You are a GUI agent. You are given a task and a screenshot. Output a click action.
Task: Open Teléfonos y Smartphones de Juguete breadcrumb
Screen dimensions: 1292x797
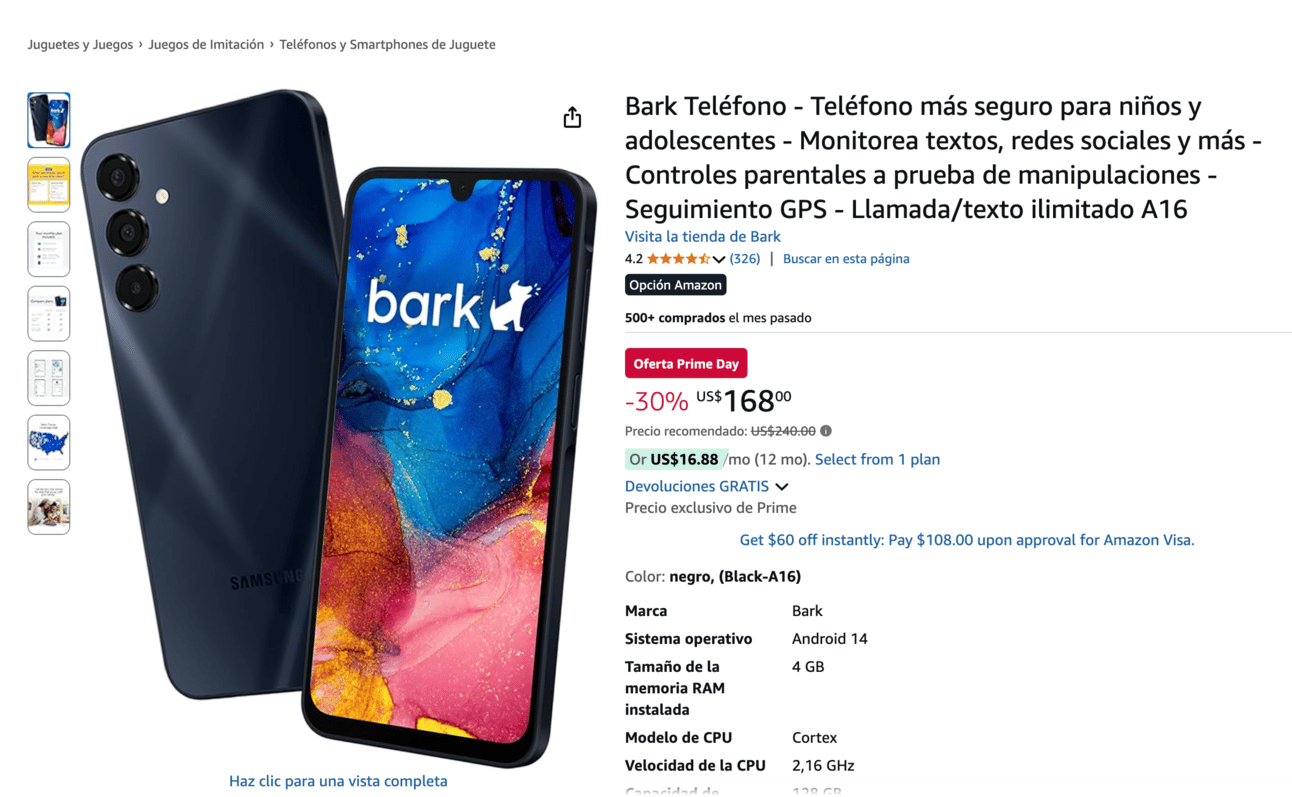(x=387, y=44)
